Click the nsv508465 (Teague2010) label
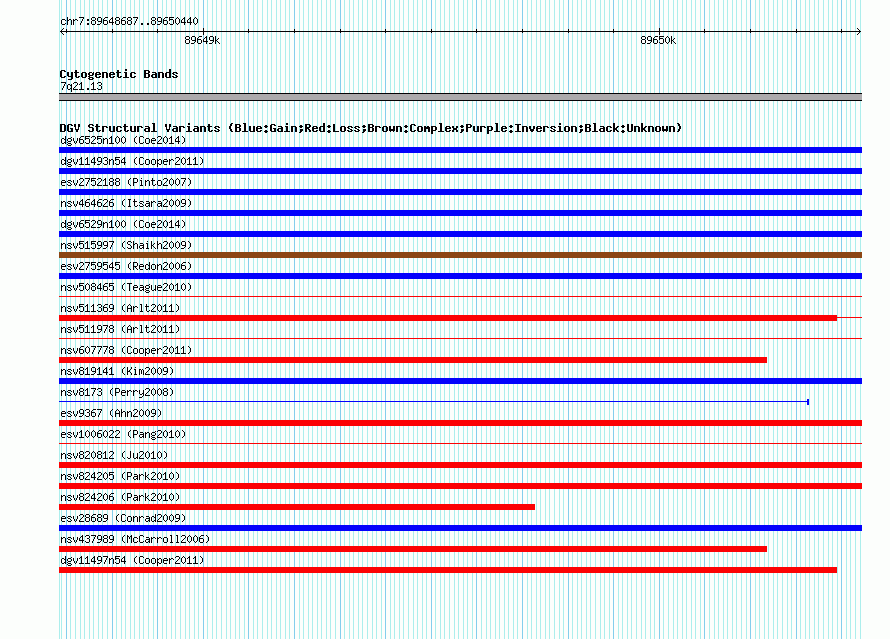The width and height of the screenshot is (890, 639). pos(126,287)
